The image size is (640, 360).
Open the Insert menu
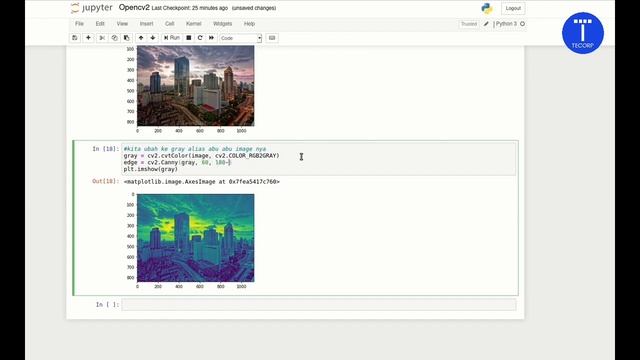click(147, 24)
